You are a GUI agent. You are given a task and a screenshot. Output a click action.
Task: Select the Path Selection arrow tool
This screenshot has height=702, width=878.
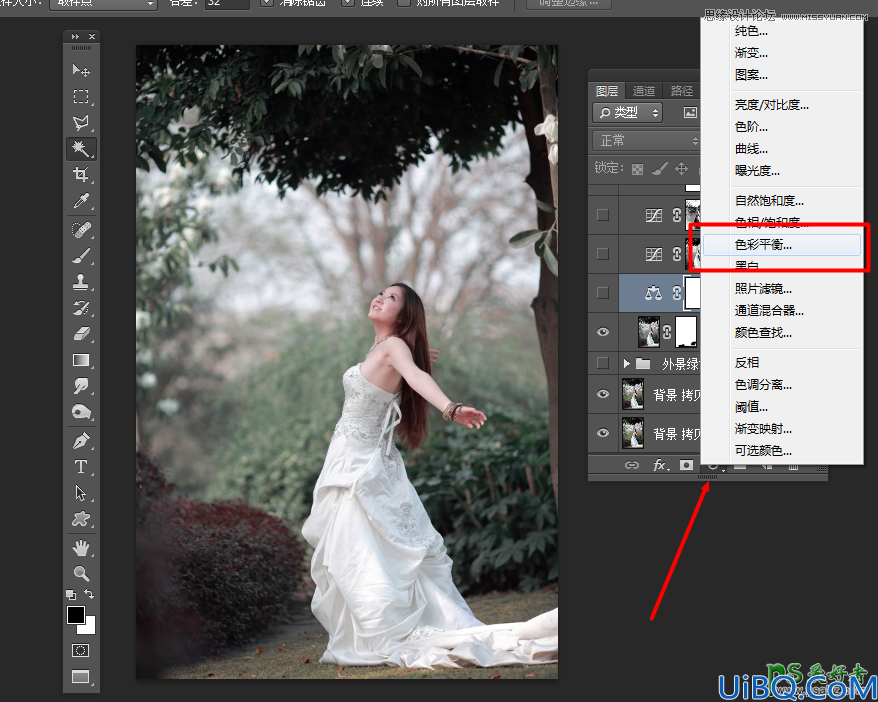[x=81, y=493]
